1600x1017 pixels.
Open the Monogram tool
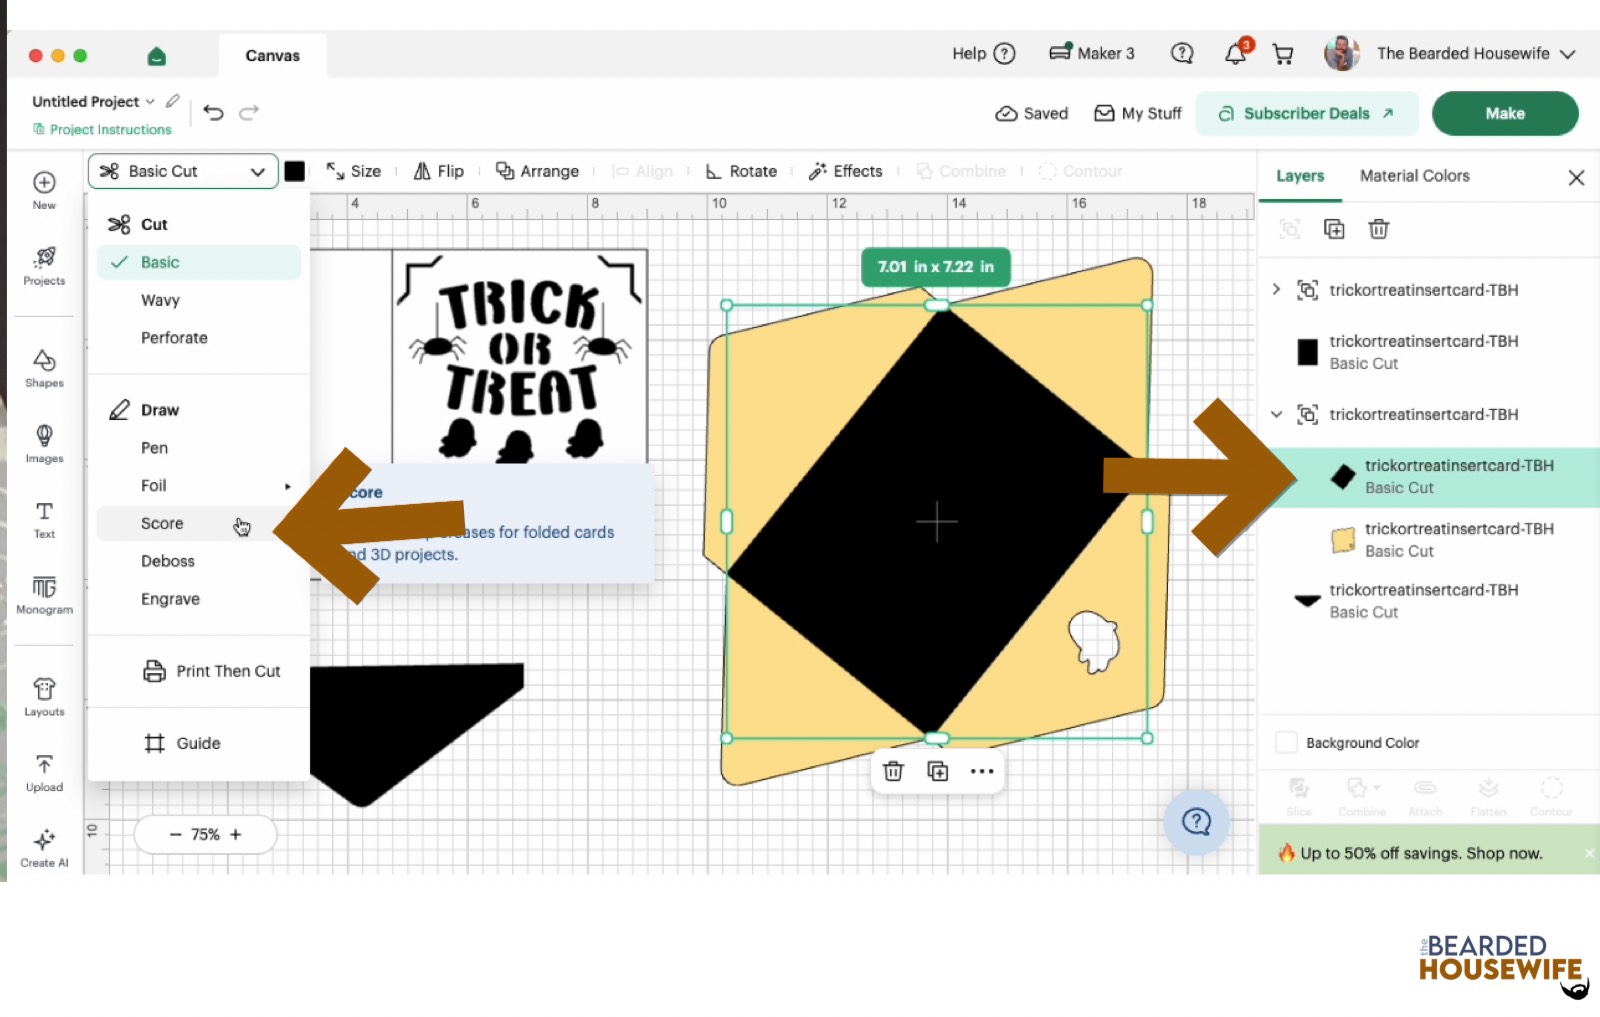click(x=44, y=595)
